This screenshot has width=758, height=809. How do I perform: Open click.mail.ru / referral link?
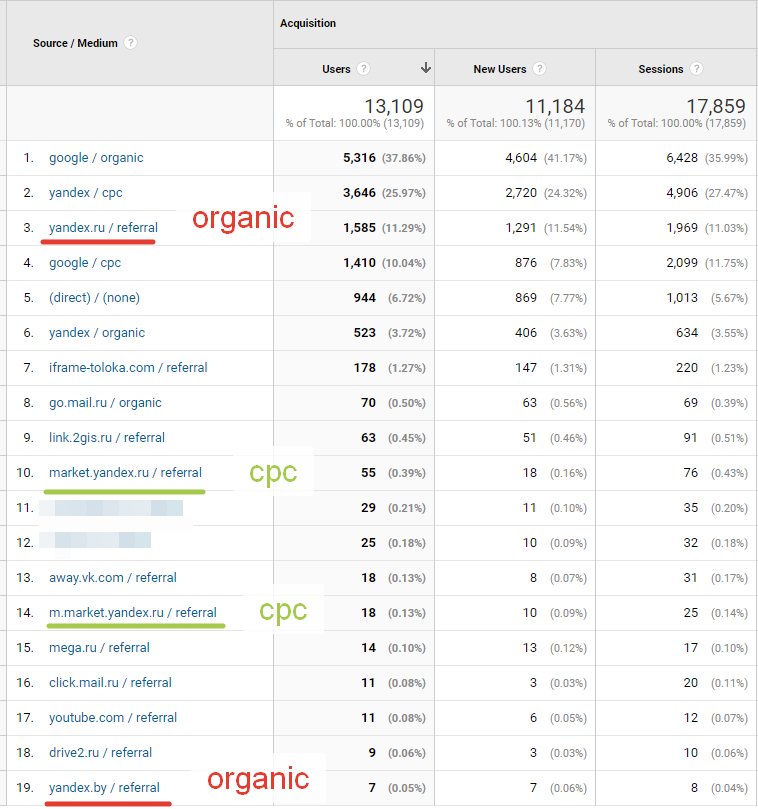[110, 683]
